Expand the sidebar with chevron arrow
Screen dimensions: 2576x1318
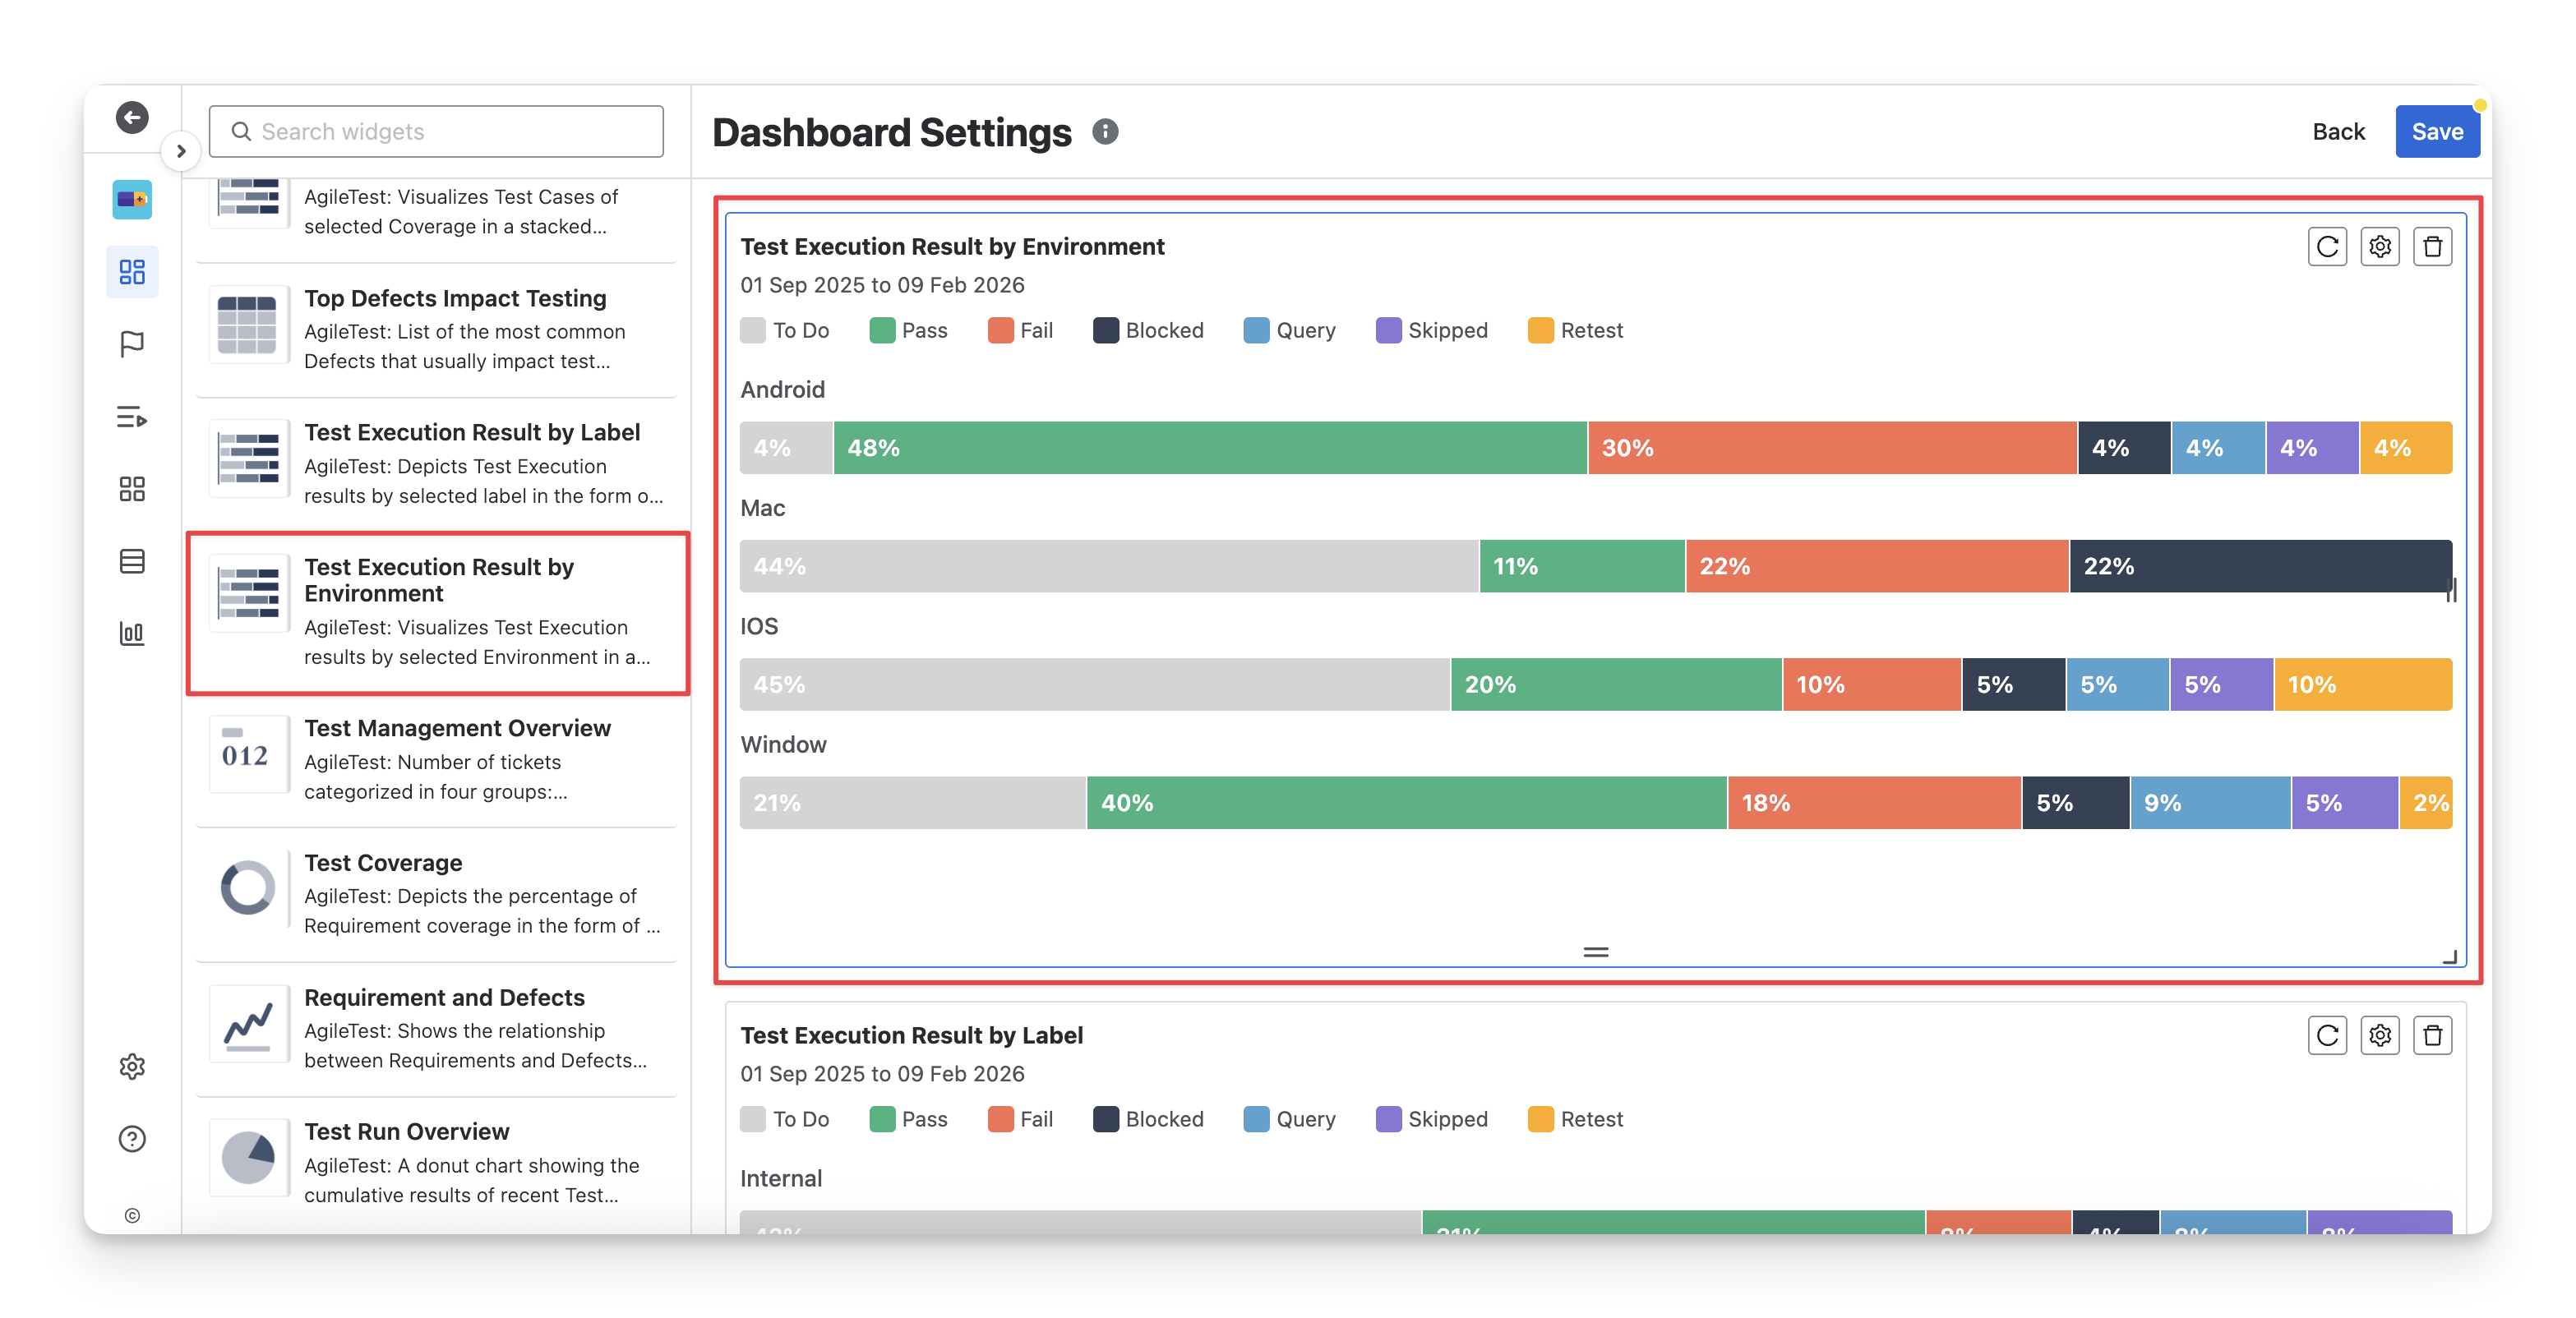point(181,151)
